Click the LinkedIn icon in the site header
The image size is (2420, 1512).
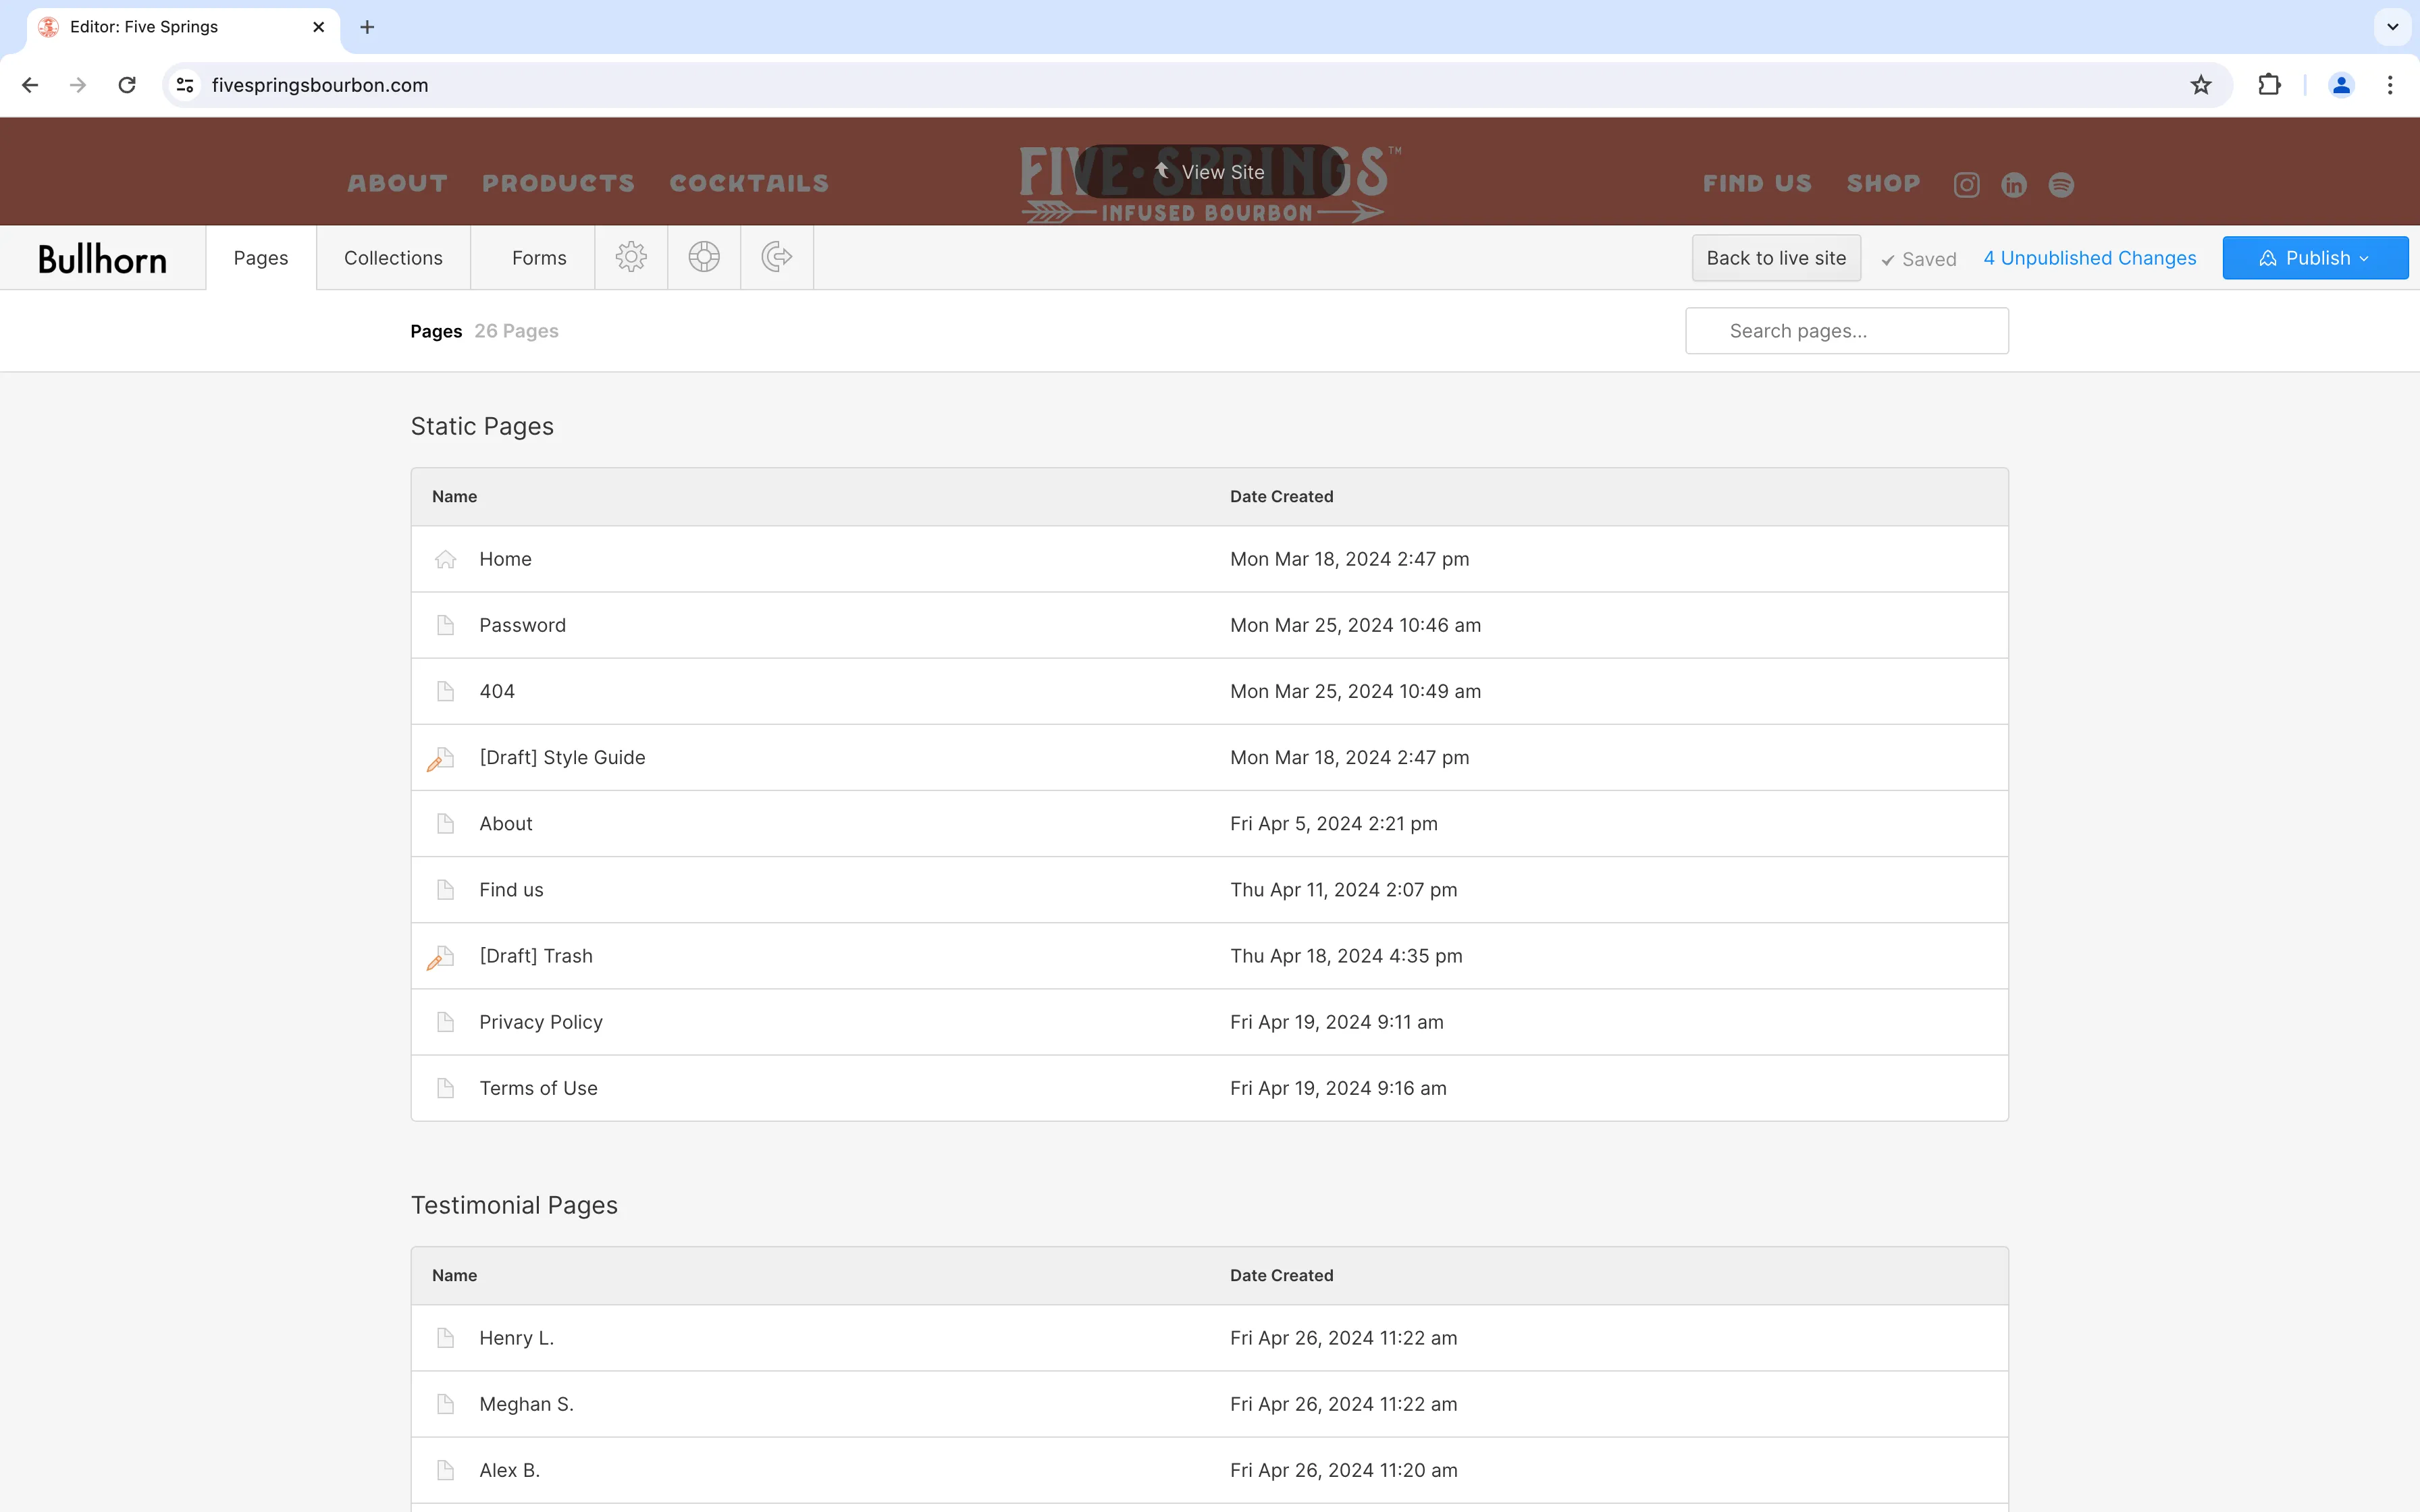coord(2013,184)
